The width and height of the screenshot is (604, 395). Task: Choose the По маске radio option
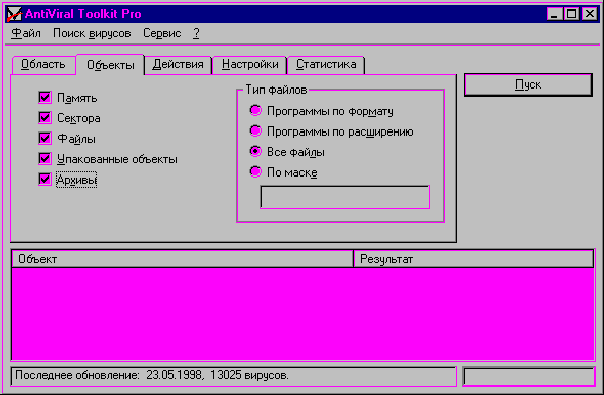(x=255, y=171)
